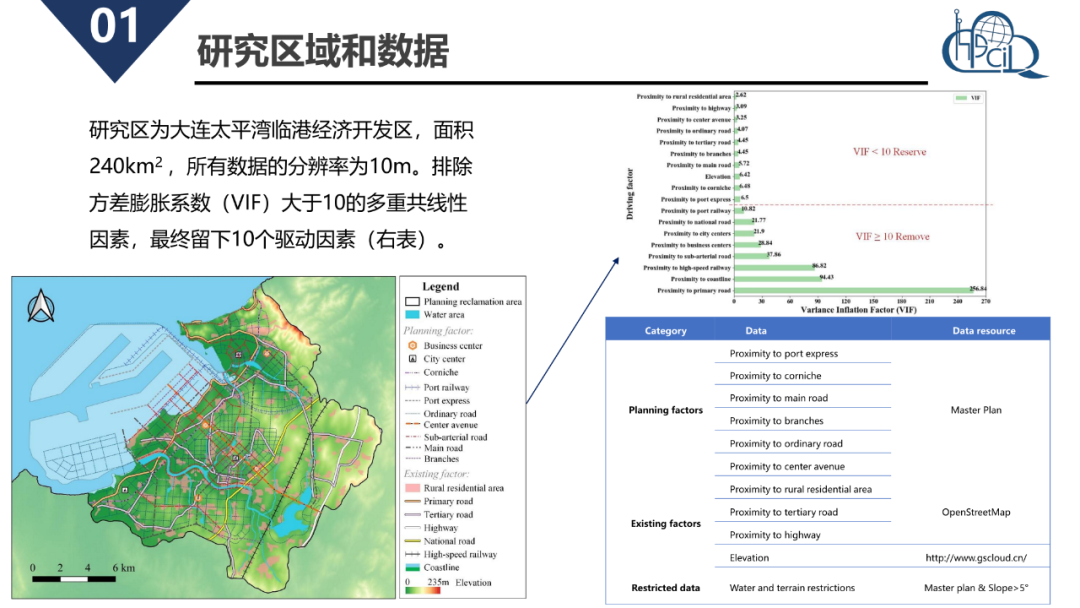Click the VIF bar chart image
Viewport: 1080px width, 608px height.
[809, 203]
